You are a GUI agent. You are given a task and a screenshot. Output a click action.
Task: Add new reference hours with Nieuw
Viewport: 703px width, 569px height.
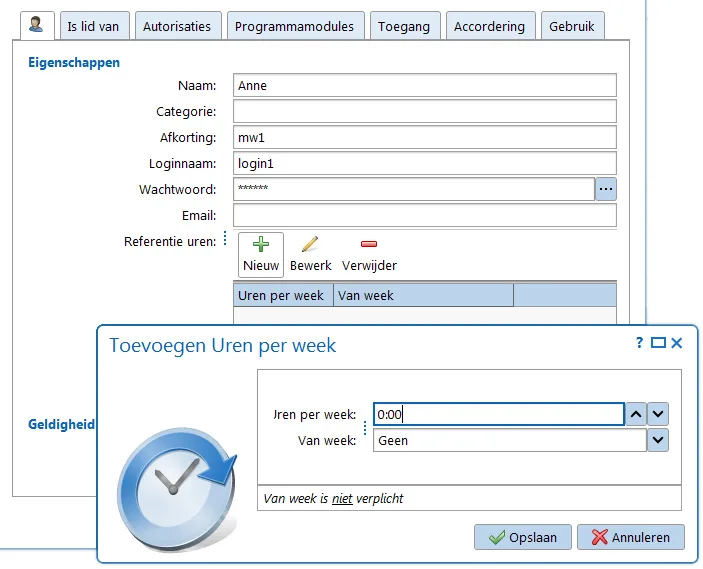(261, 255)
